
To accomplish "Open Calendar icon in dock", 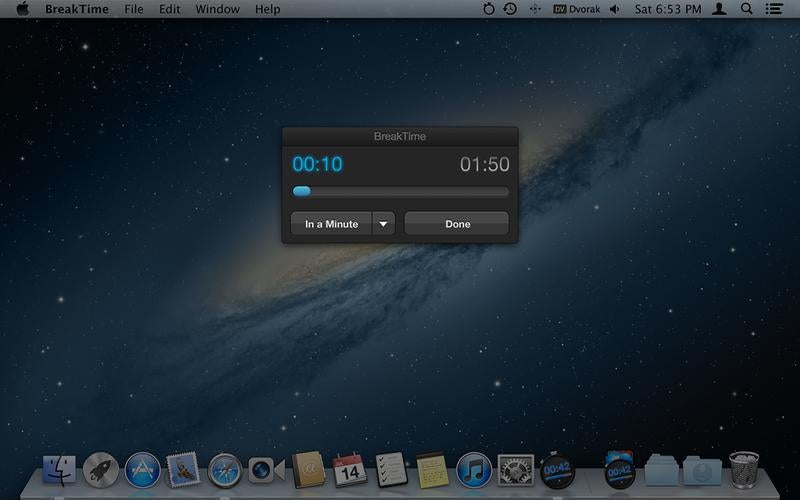I will [x=348, y=469].
